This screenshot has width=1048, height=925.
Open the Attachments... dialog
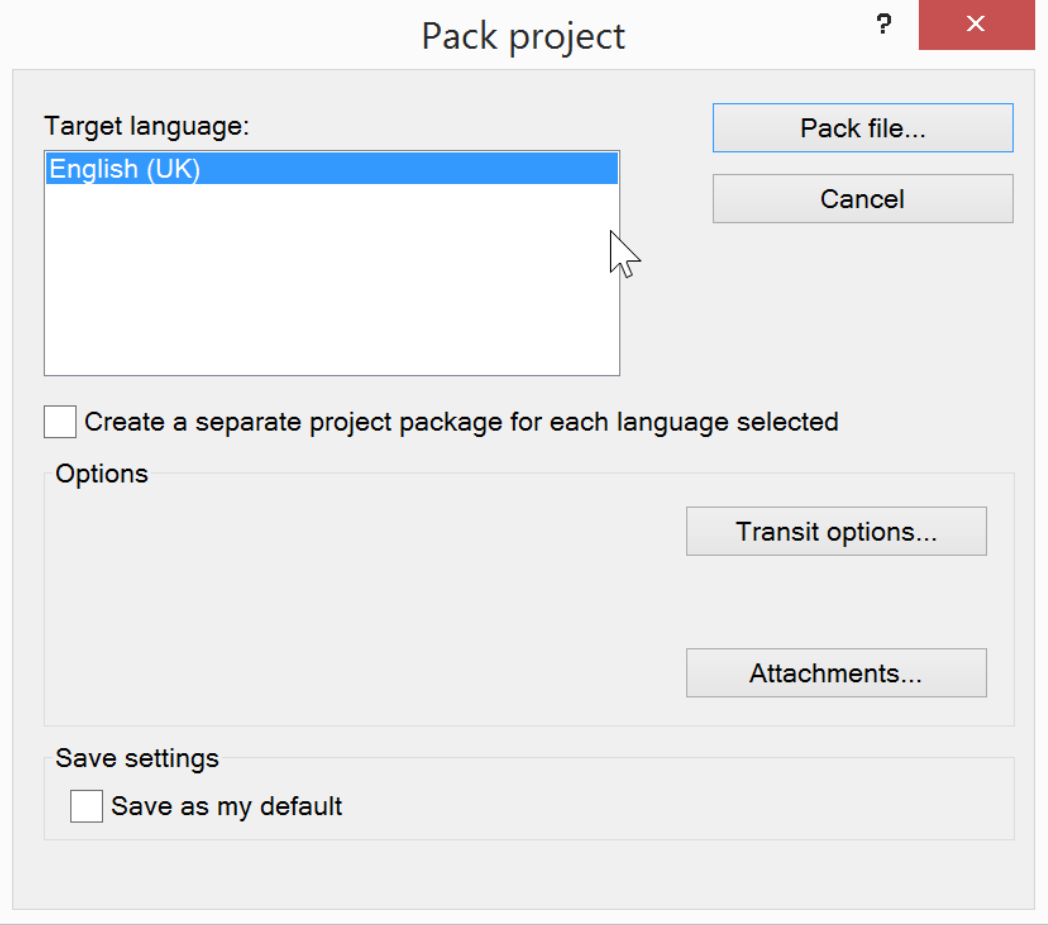coord(836,673)
